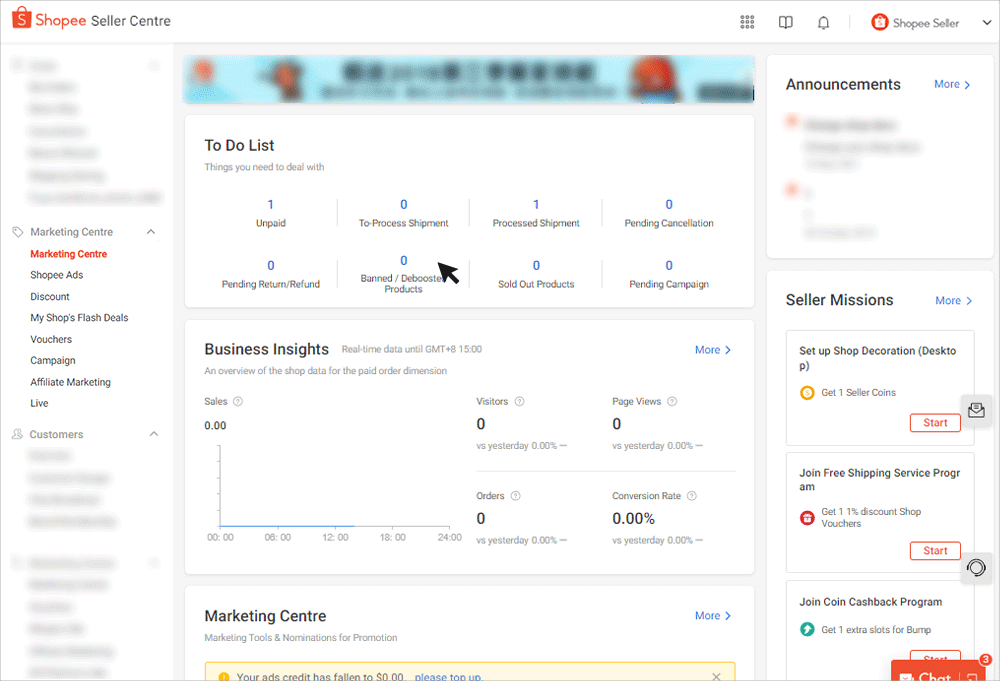Click the please top up link
Viewport: 1000px width, 681px height.
[x=447, y=676]
